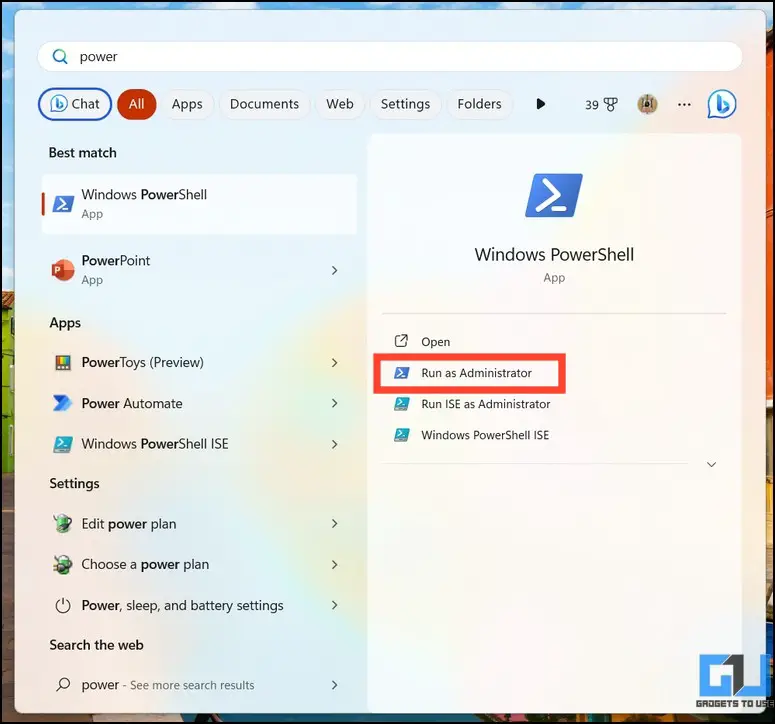Open "power - See more search results"
Viewport: 775px width, 724px height.
coord(199,685)
